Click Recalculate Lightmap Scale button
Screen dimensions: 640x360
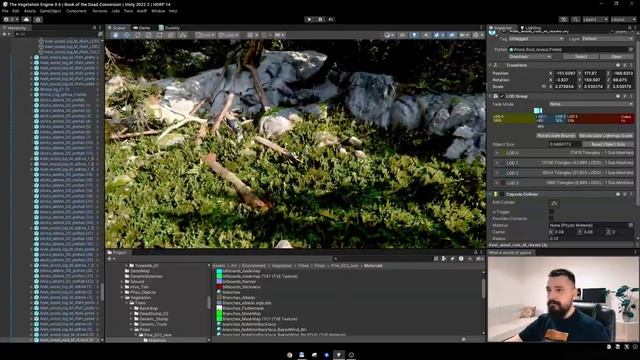(x=606, y=136)
